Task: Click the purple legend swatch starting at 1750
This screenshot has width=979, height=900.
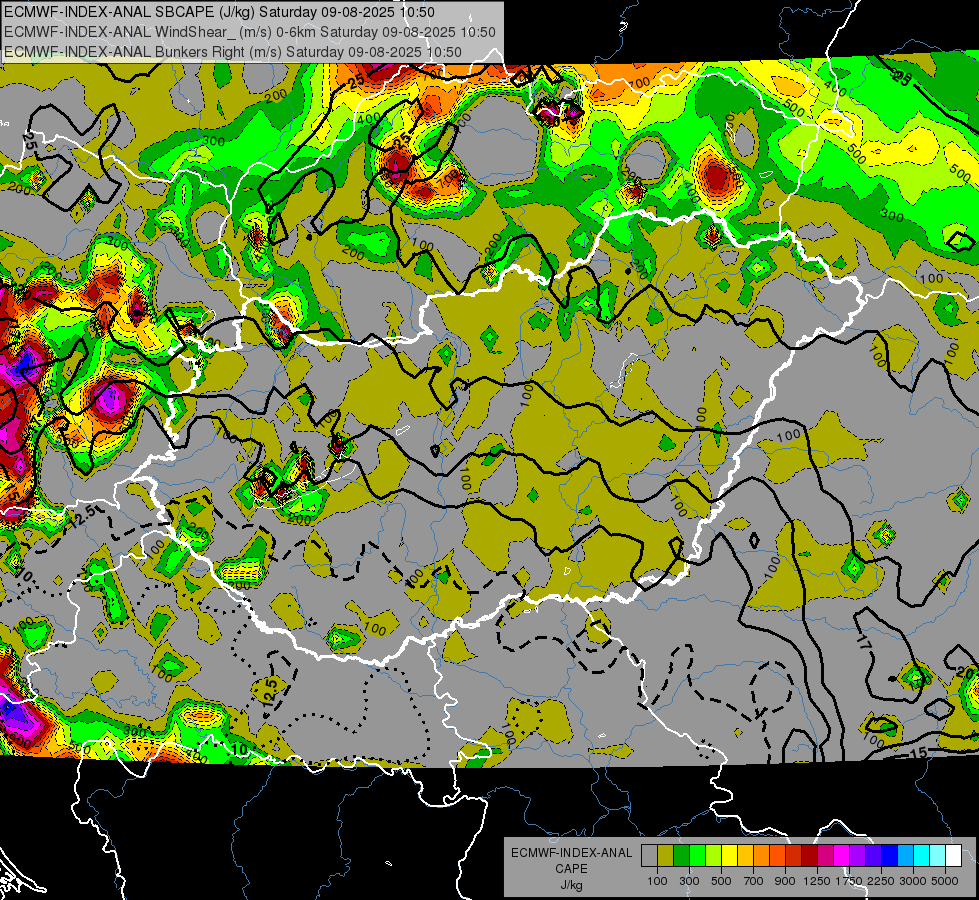Action: click(x=857, y=855)
